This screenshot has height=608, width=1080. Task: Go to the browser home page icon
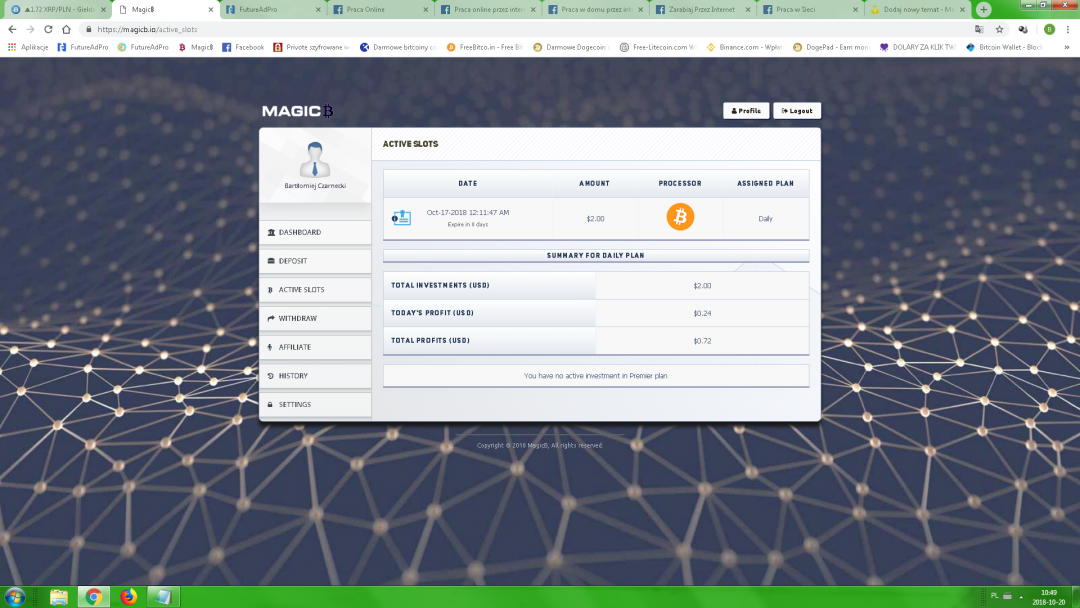[x=65, y=30]
